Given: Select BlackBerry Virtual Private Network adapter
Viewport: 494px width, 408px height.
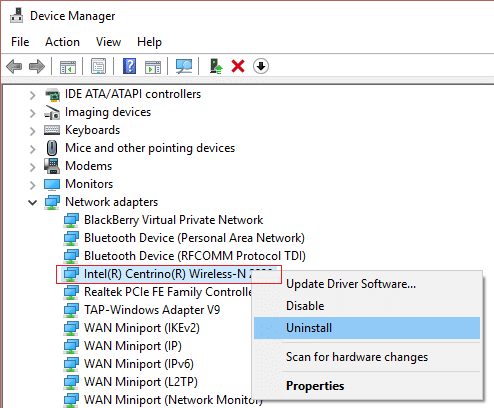Looking at the screenshot, I should point(173,220).
